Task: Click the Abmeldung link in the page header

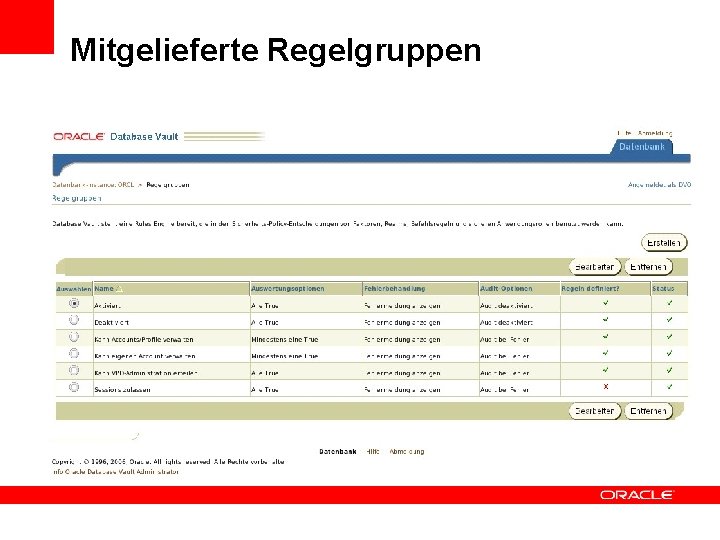Action: pos(655,133)
